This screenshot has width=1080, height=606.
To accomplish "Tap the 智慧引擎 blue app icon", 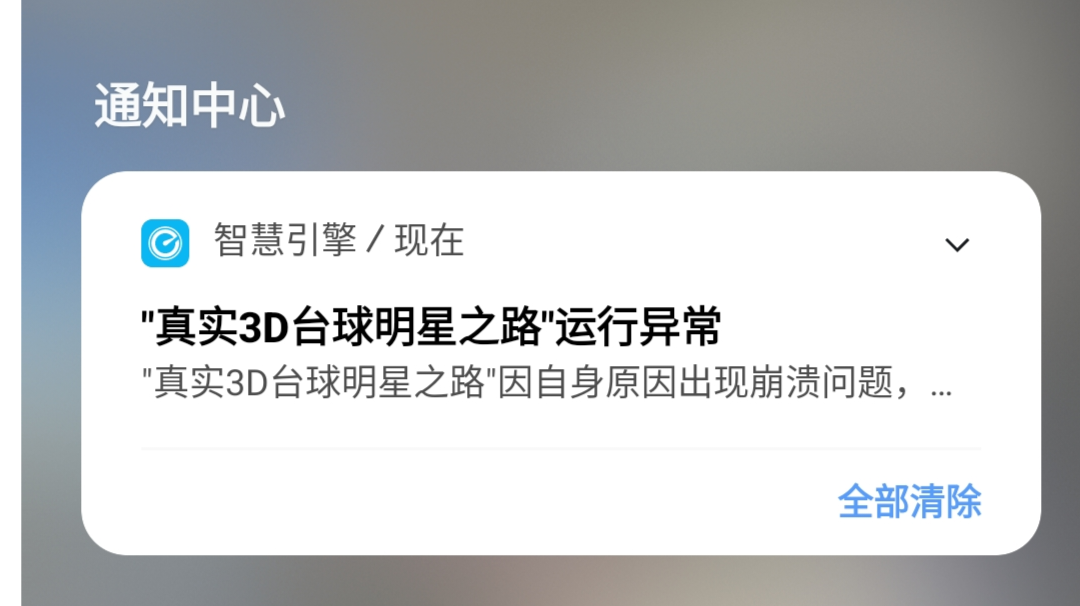I will coord(165,243).
